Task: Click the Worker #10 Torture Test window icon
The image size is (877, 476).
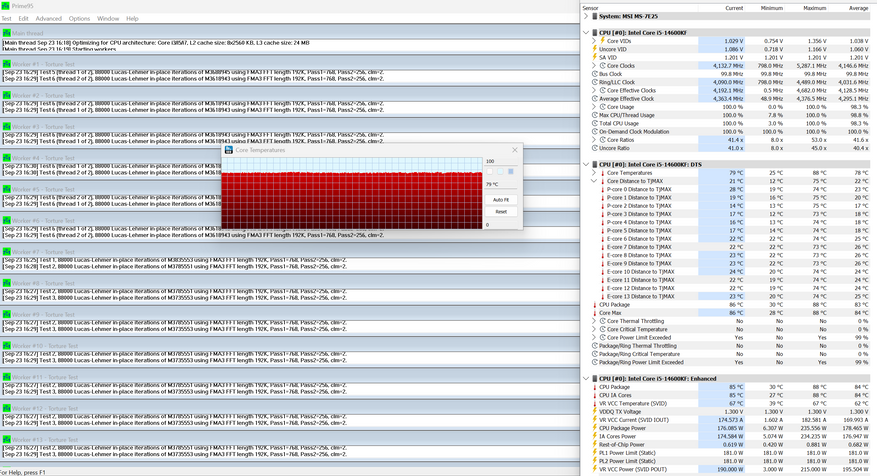Action: [x=7, y=345]
